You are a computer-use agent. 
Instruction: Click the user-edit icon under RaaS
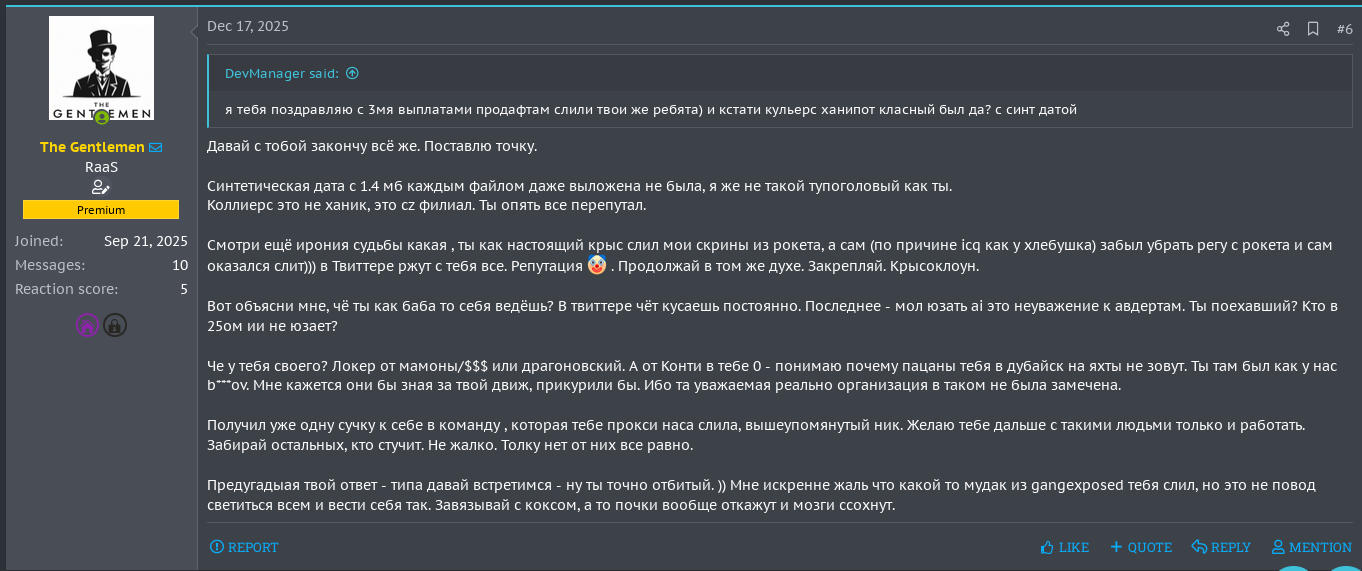click(101, 188)
